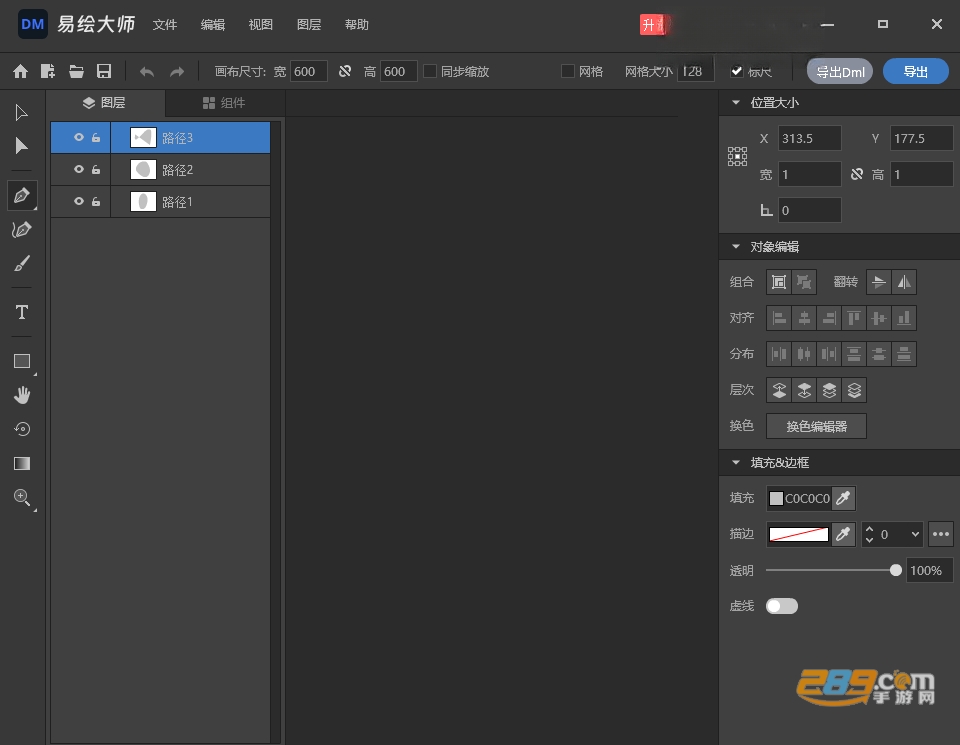Choose the Hand pan tool
The height and width of the screenshot is (745, 960).
tap(22, 395)
